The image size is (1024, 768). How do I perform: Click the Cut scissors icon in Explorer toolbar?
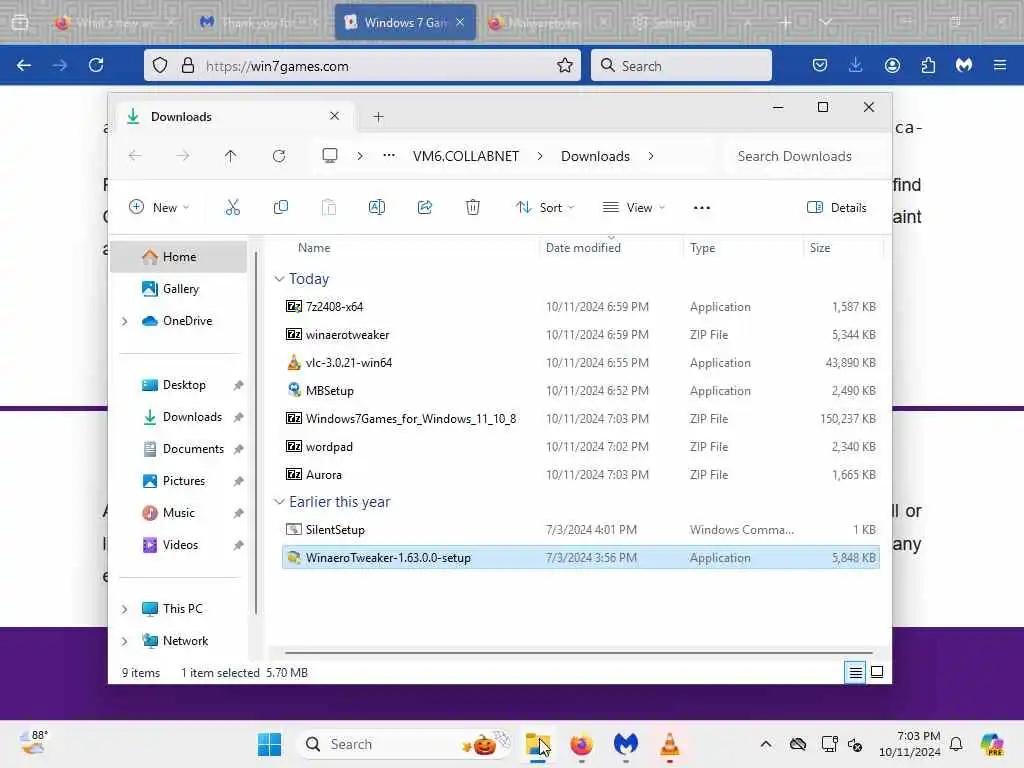(x=232, y=208)
